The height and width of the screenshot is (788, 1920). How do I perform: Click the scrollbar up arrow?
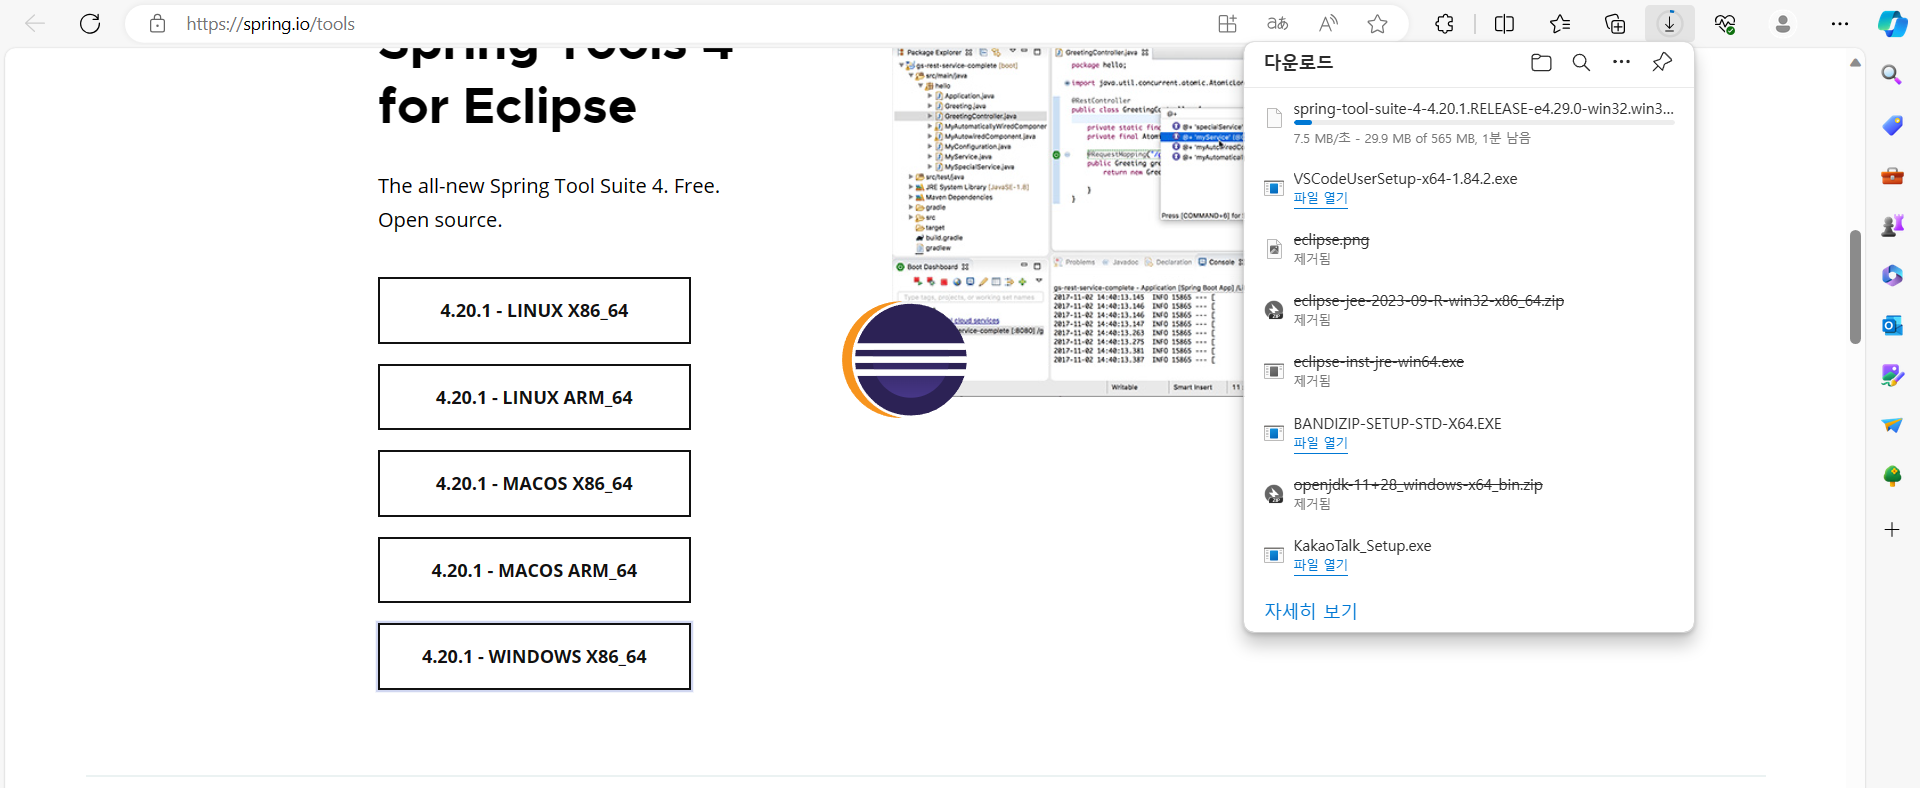[x=1855, y=62]
